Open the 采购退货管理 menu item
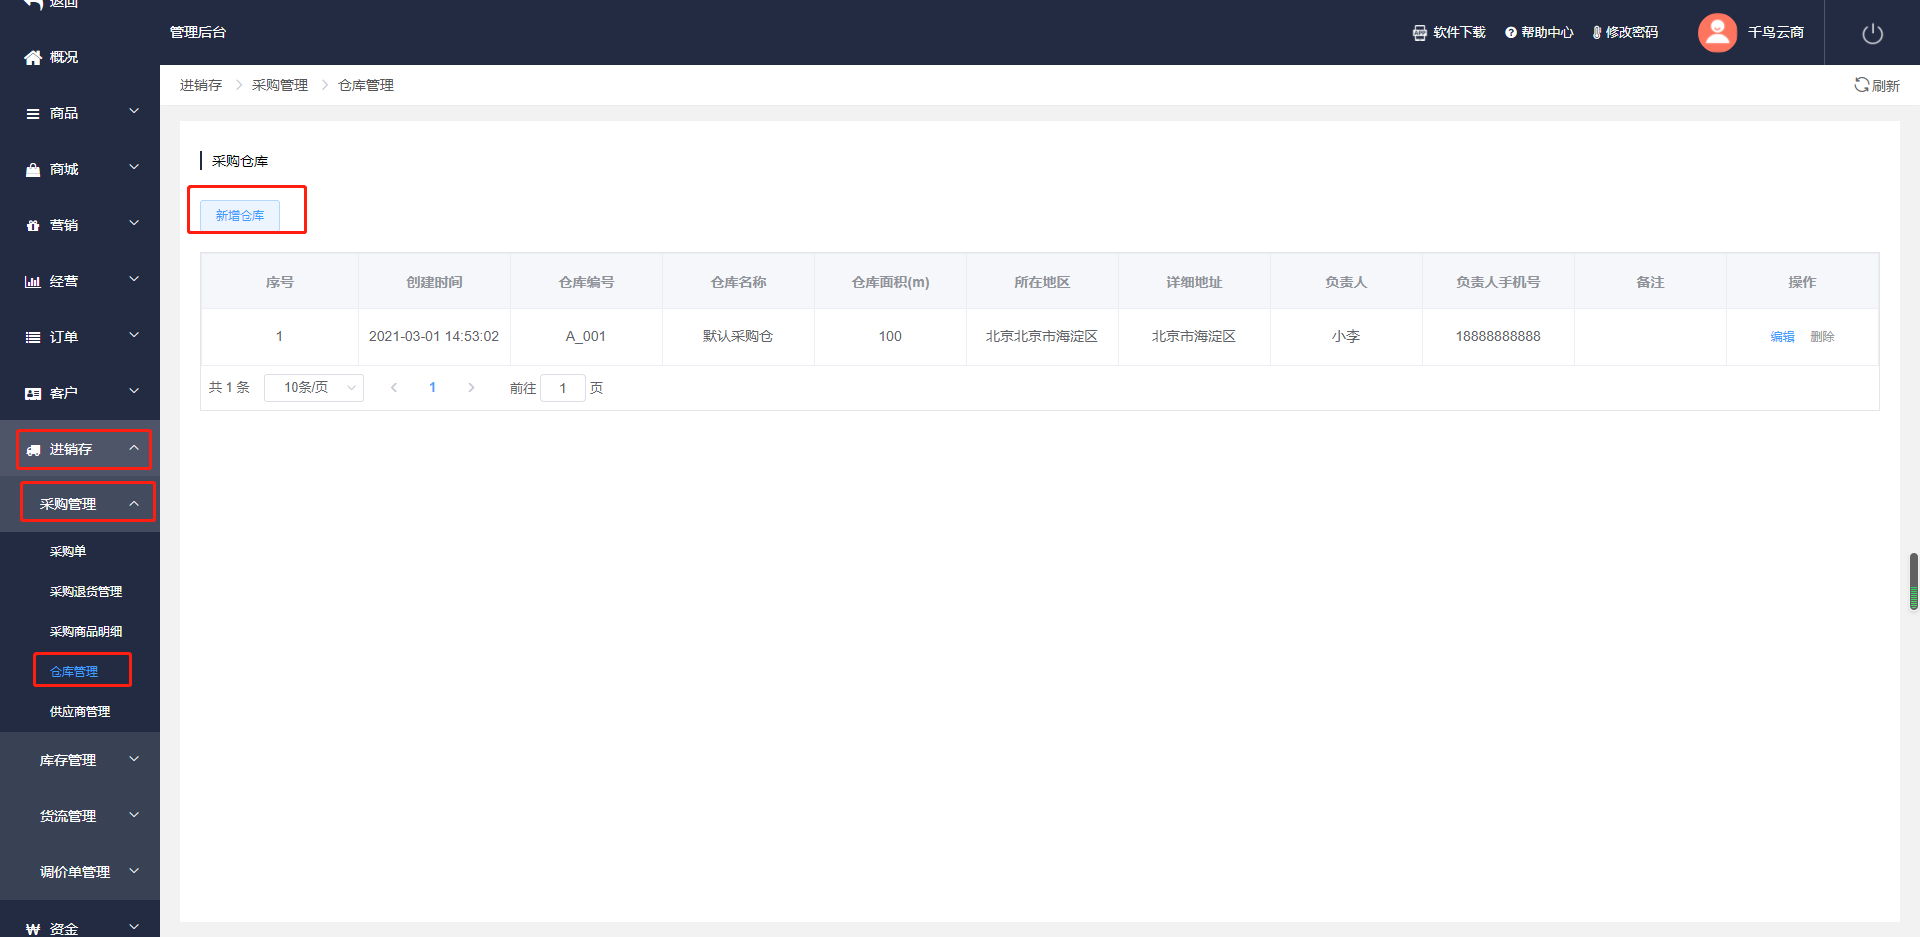Viewport: 1920px width, 937px height. pos(86,592)
